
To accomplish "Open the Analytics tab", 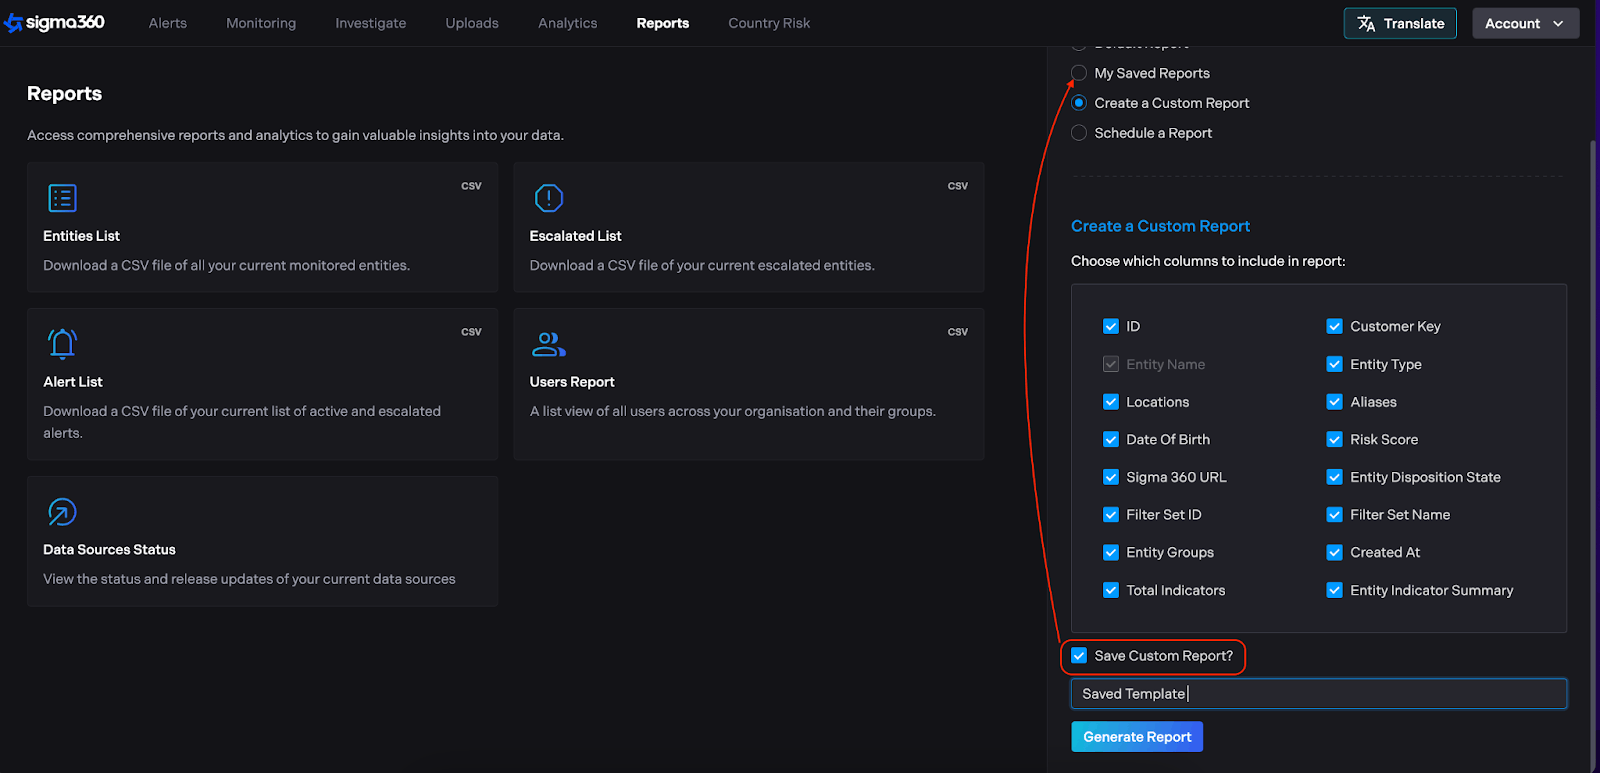I will tap(567, 23).
